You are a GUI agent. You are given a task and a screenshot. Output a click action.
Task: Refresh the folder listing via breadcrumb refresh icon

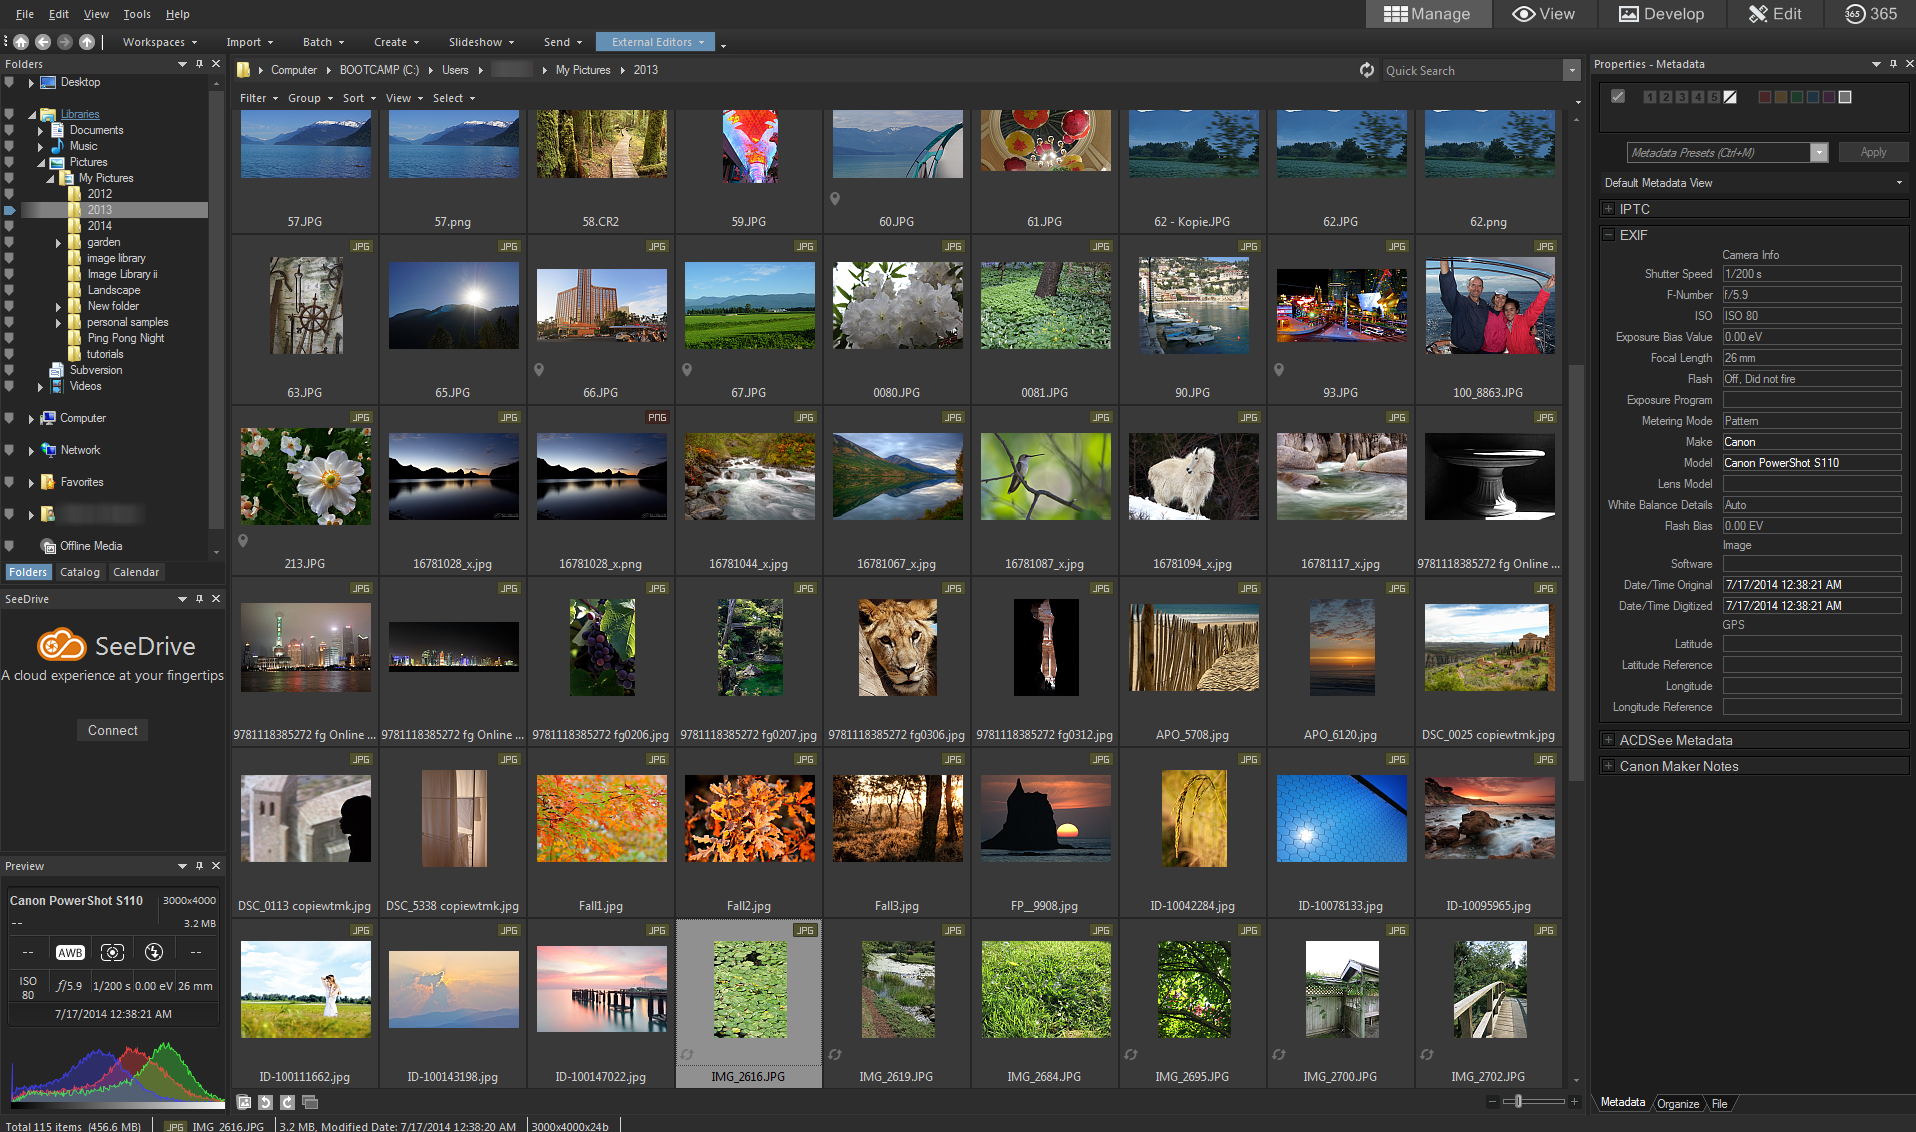click(1367, 70)
